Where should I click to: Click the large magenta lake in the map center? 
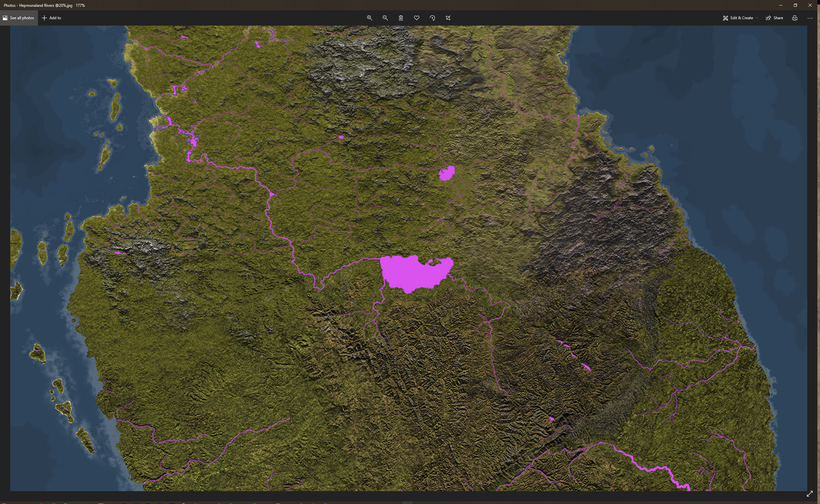point(414,272)
